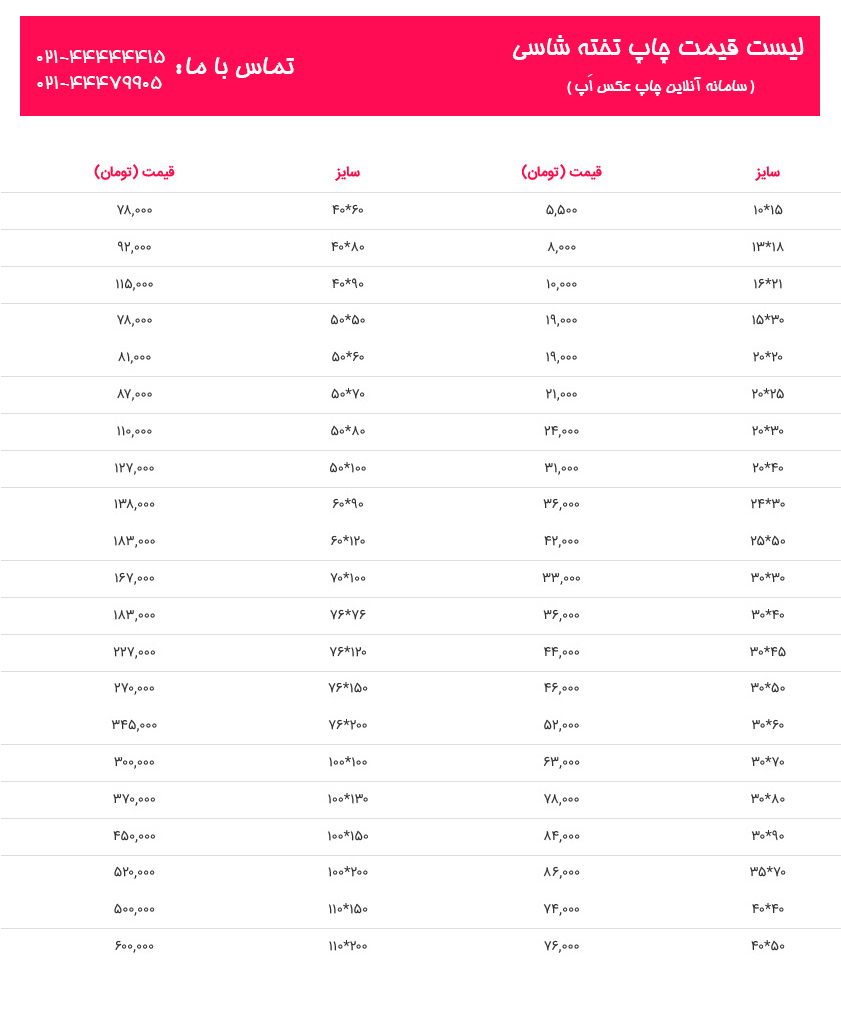The image size is (841, 1015).
Task: Select the price cell ۵,۵۰۰
Action: [x=561, y=210]
